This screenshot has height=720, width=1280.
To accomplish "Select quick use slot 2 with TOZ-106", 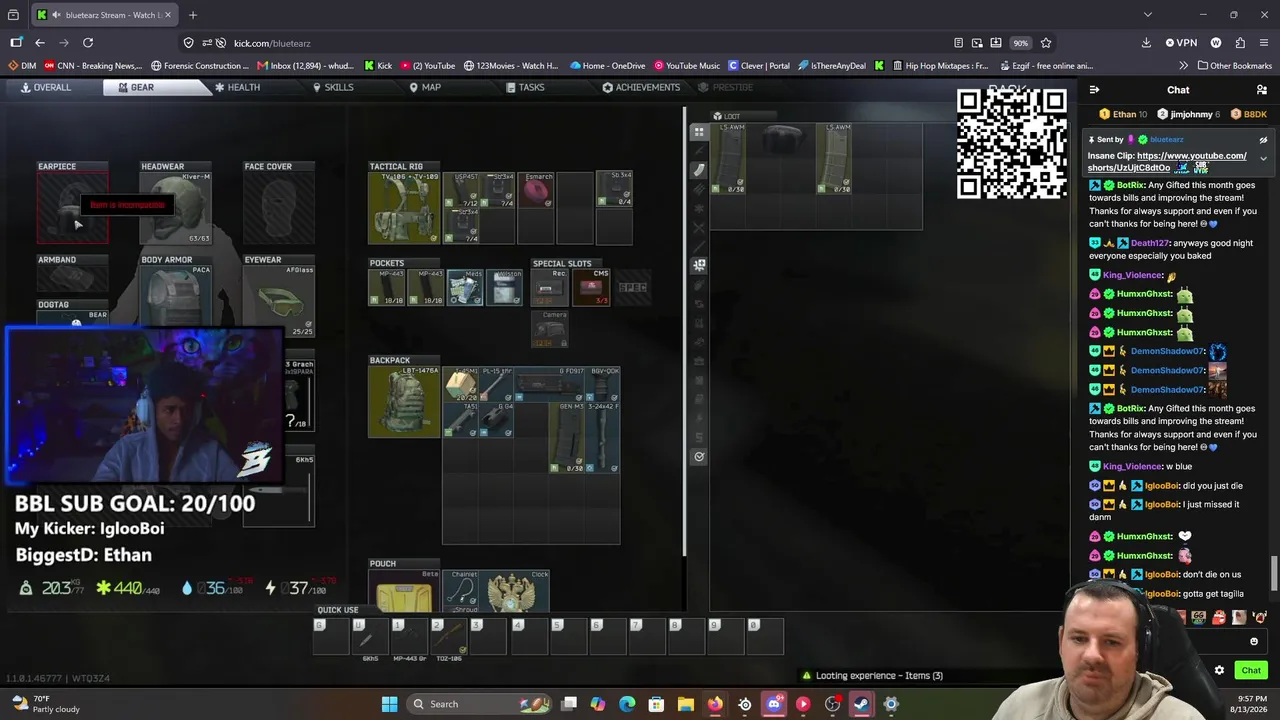I will tap(448, 637).
